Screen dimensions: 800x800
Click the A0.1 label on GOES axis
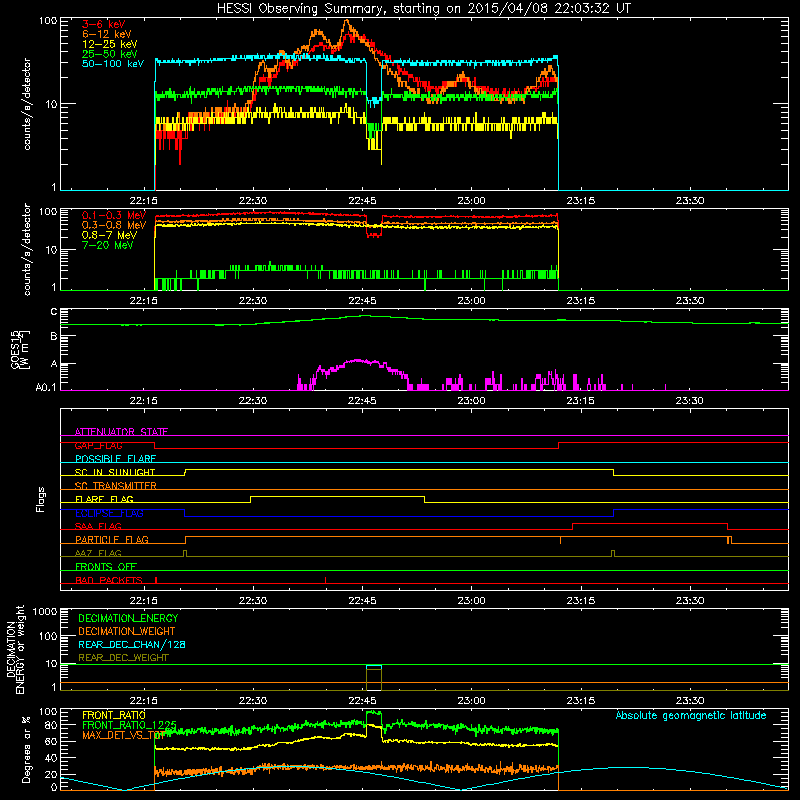[x=45, y=387]
